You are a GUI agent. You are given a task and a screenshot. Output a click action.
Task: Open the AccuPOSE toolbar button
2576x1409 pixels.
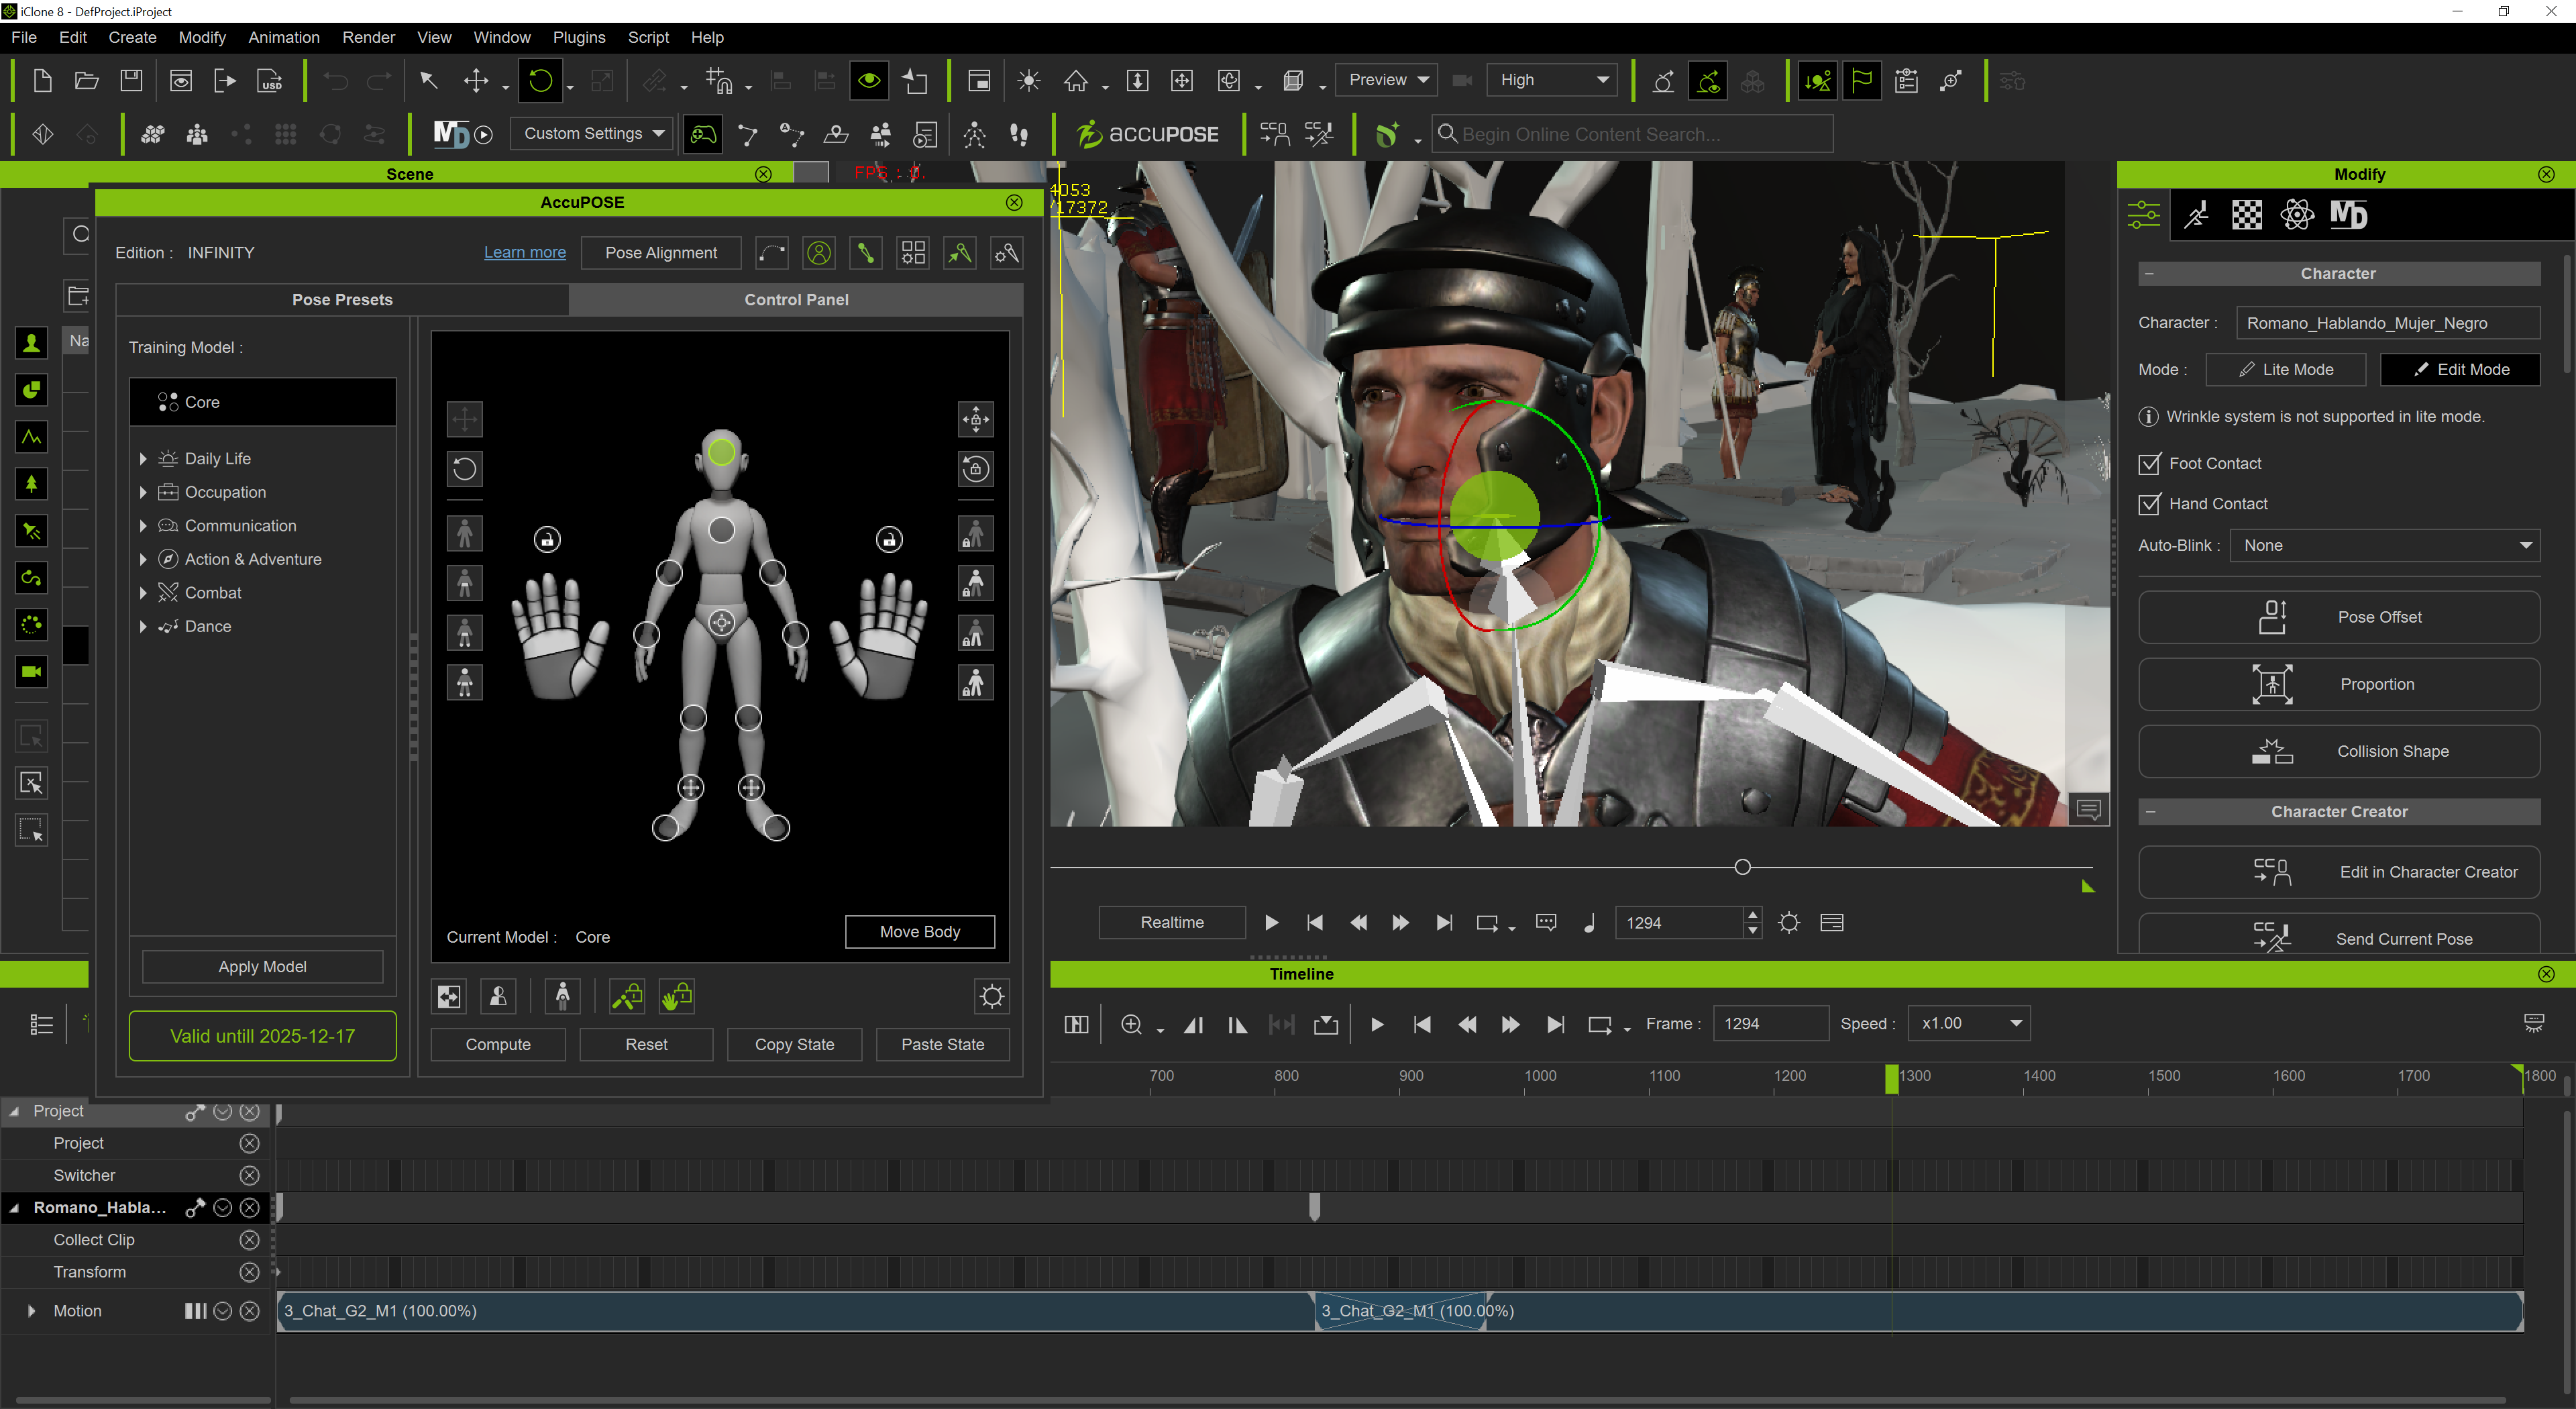click(x=1147, y=134)
